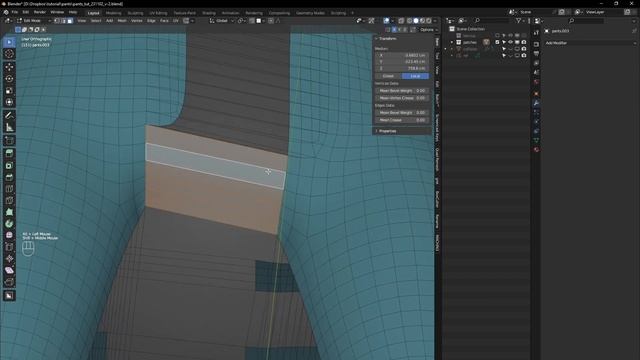This screenshot has width=640, height=360.
Task: Collapse the Transform panel
Action: tap(376, 38)
